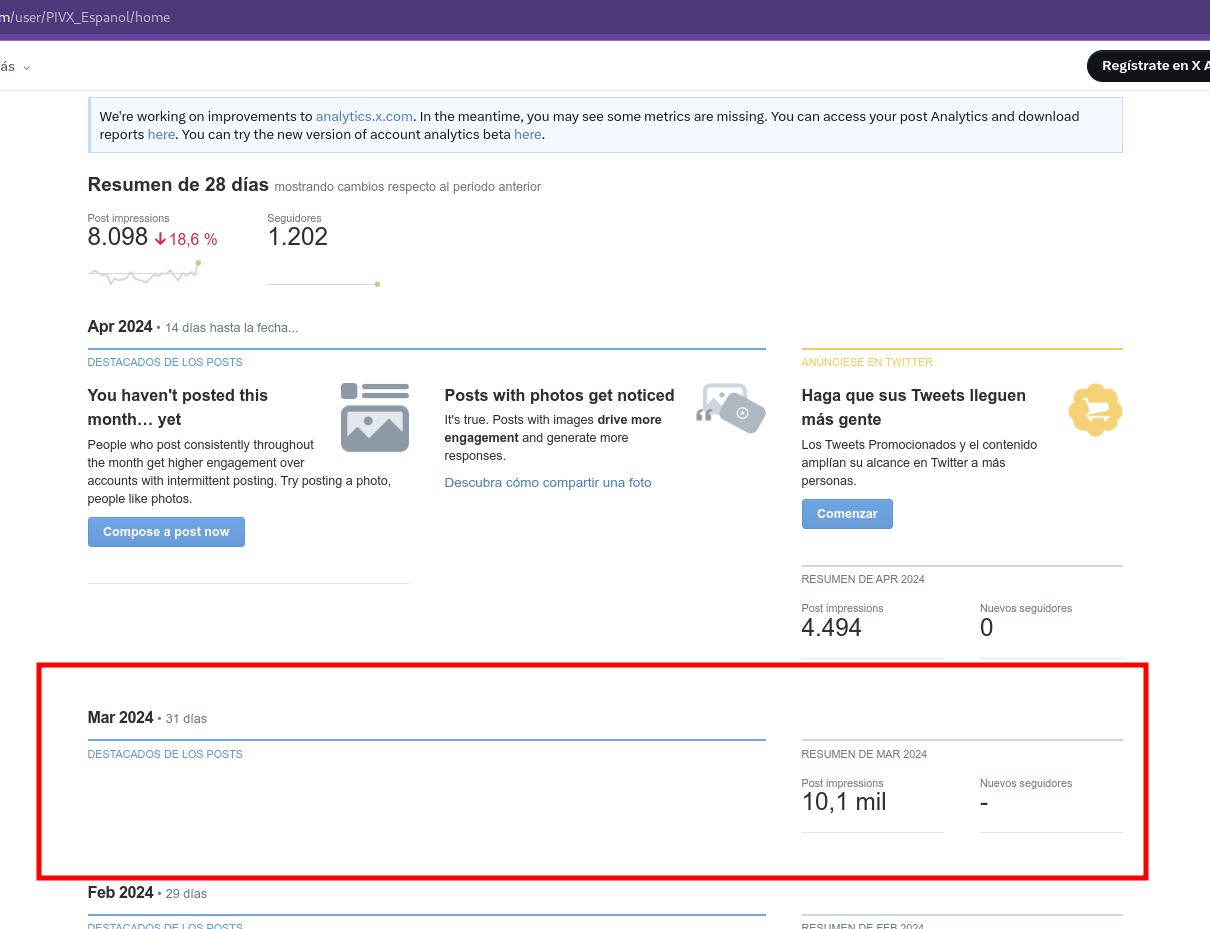1210x929 pixels.
Task: Click the You haven't posted this month heading
Action: click(x=178, y=407)
